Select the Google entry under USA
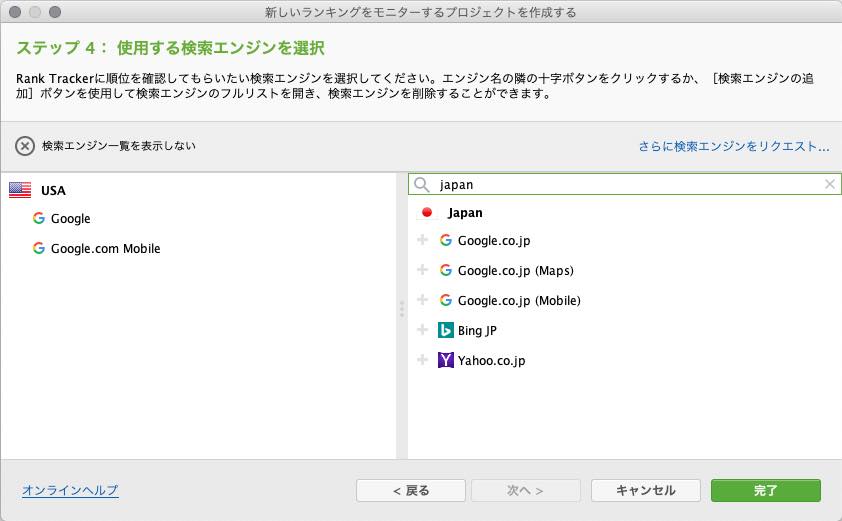 click(x=70, y=219)
